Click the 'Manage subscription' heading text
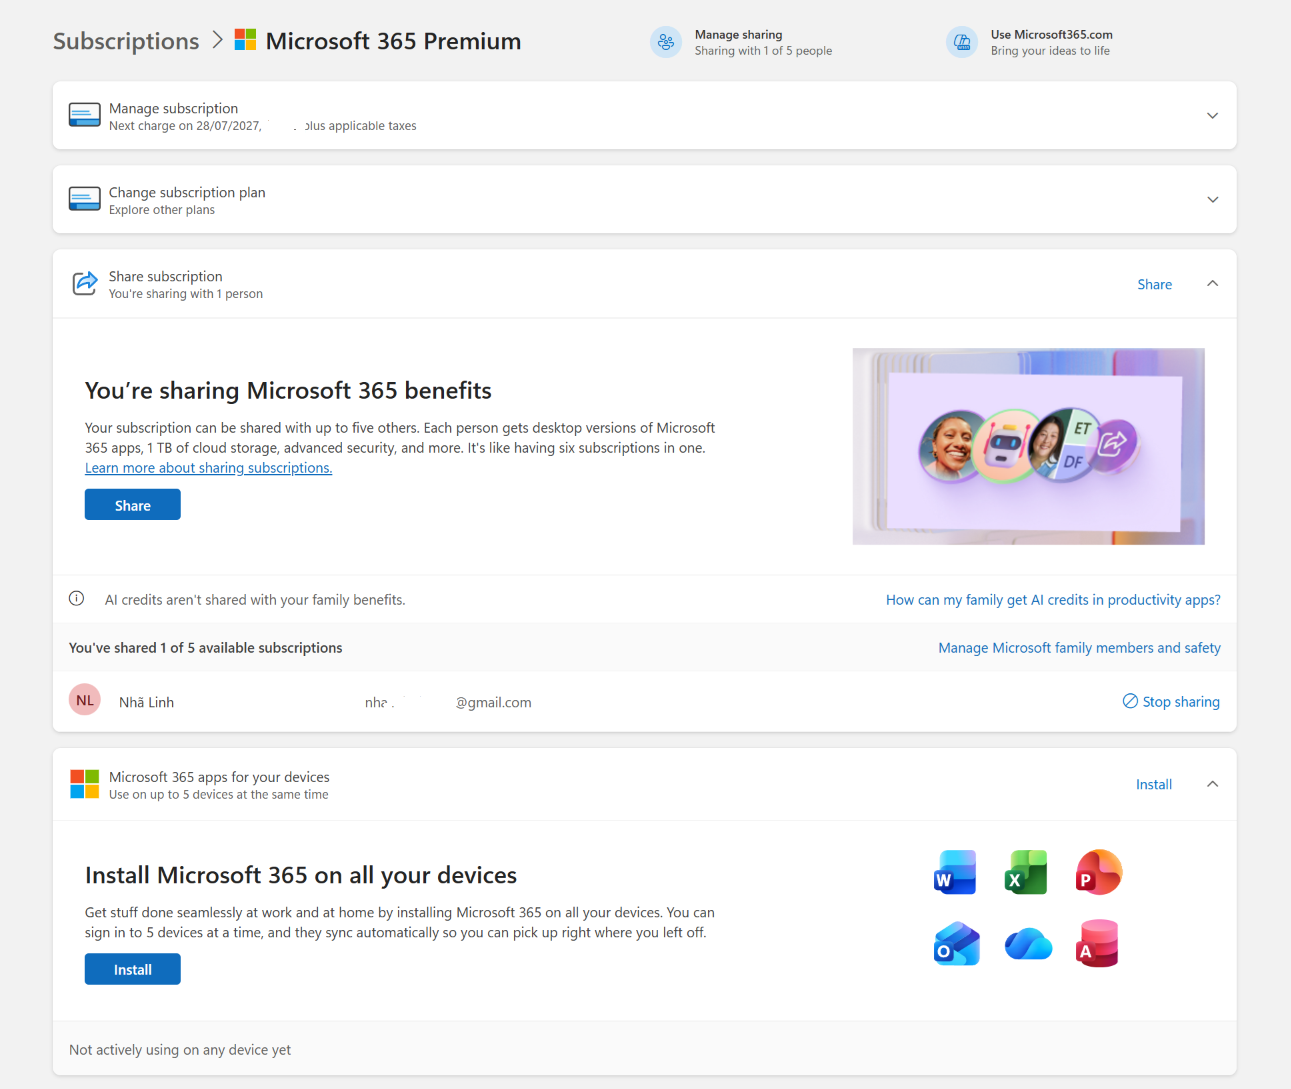The width and height of the screenshot is (1291, 1089). pyautogui.click(x=173, y=108)
